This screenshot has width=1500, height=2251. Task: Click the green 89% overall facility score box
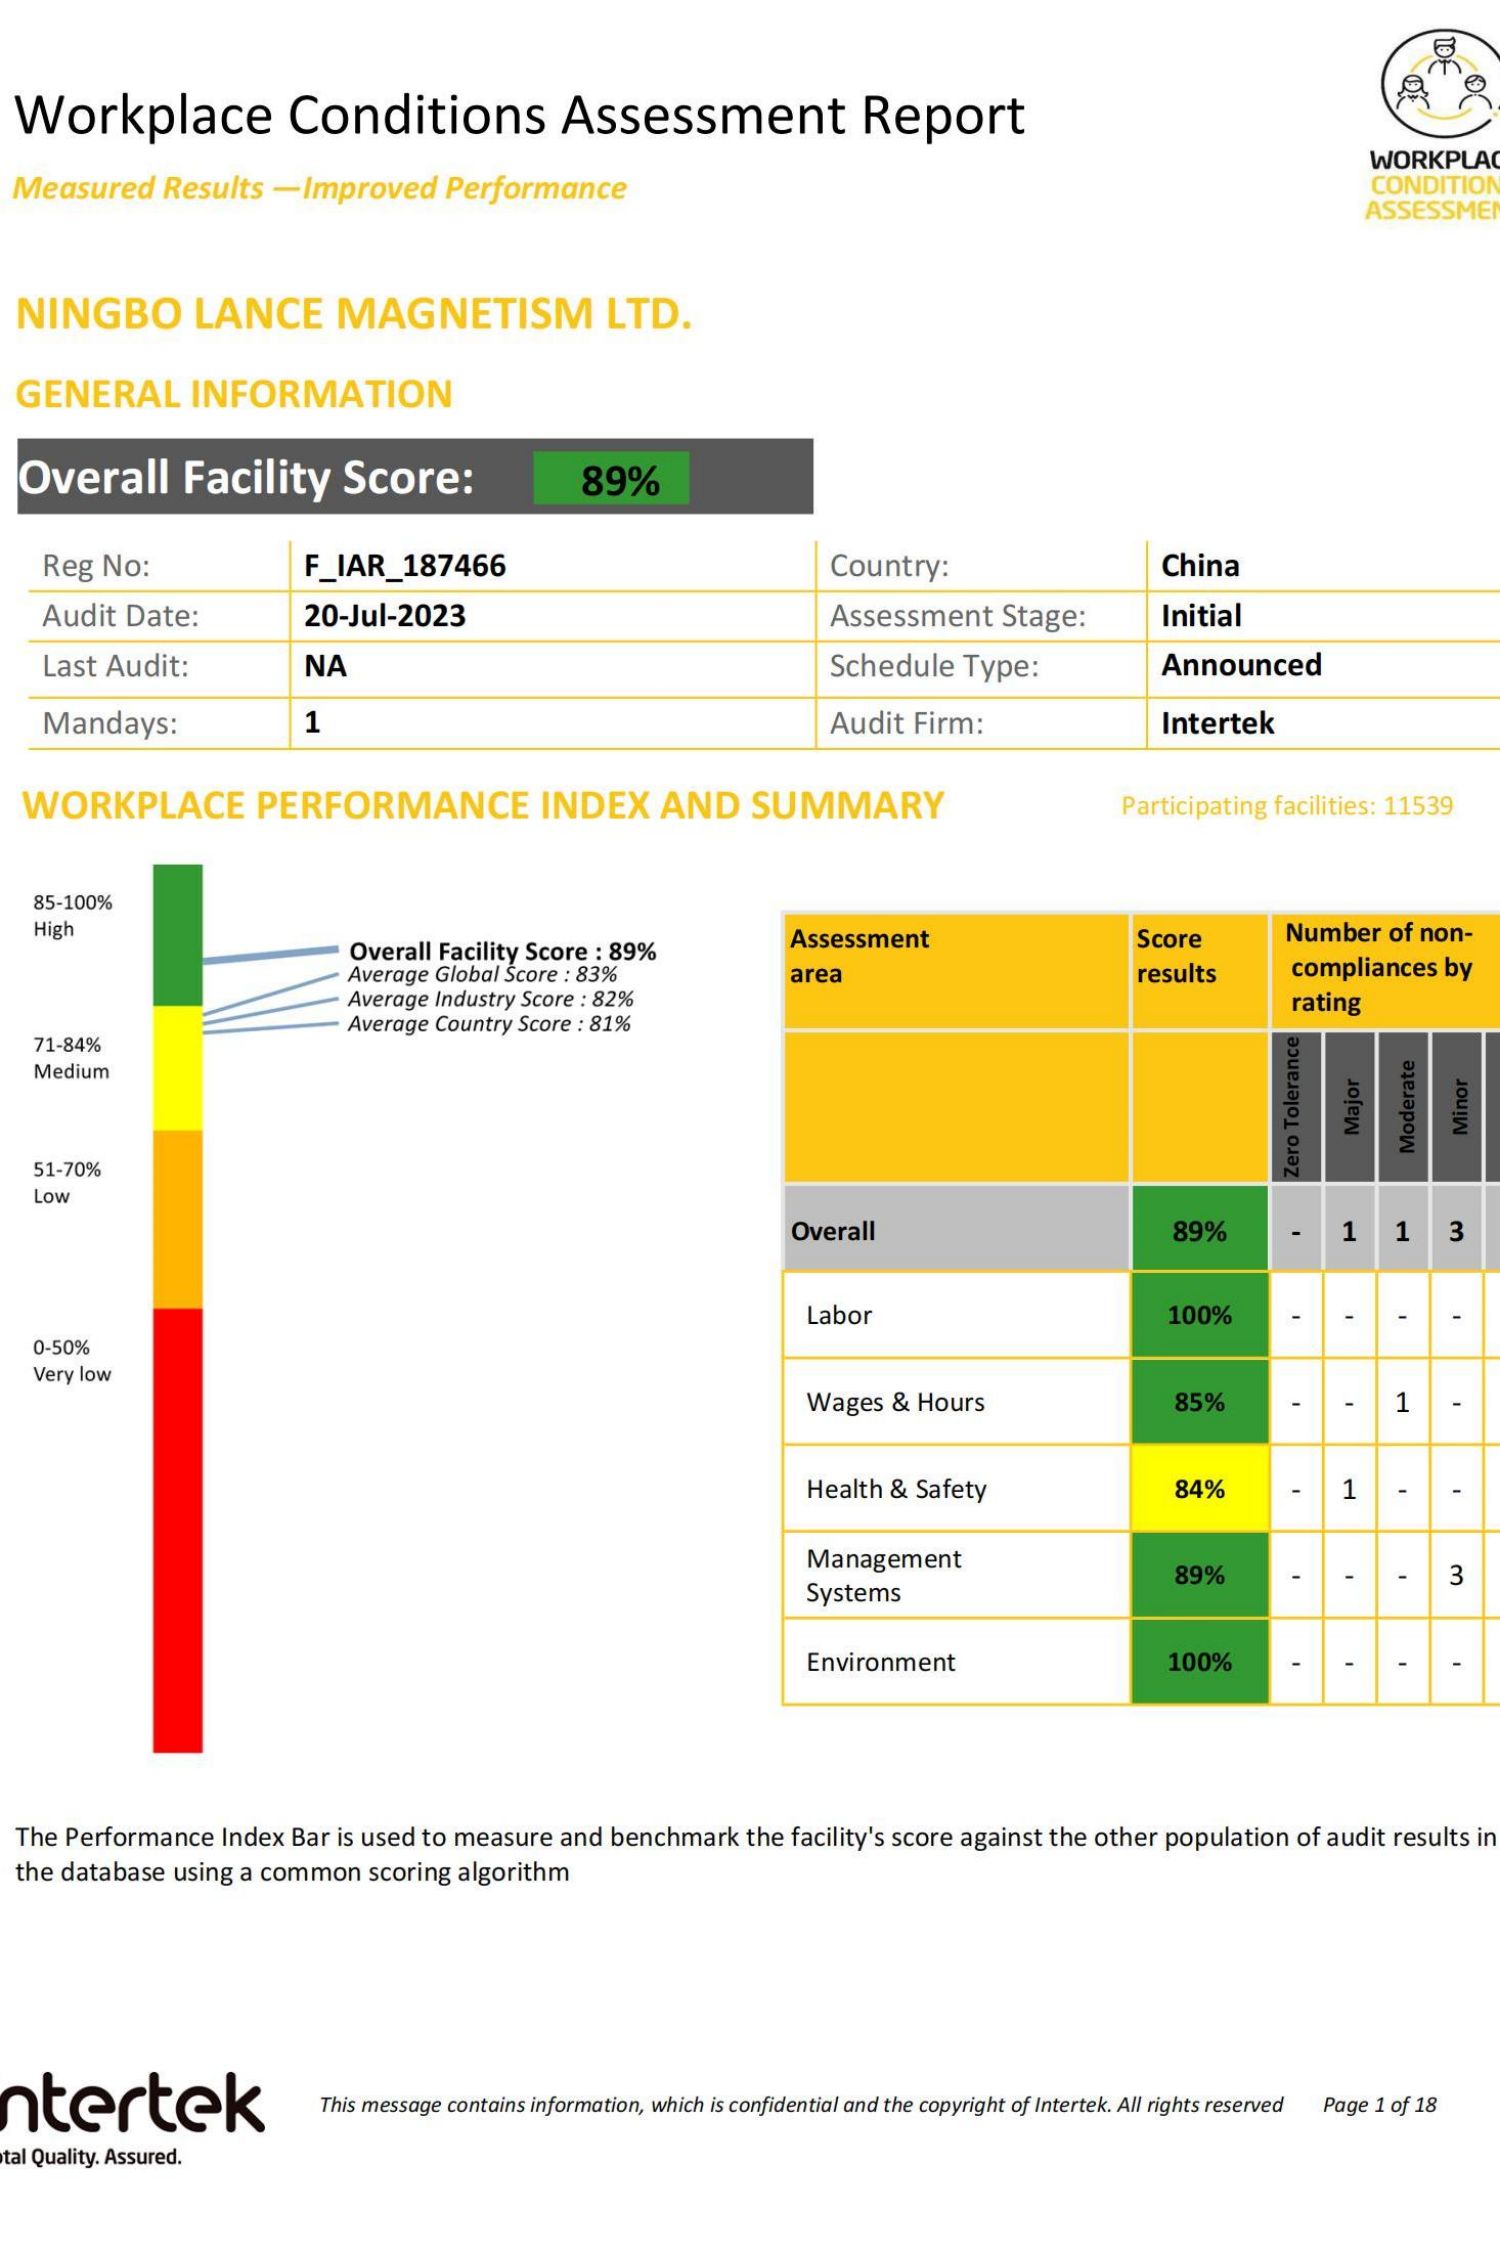click(611, 478)
